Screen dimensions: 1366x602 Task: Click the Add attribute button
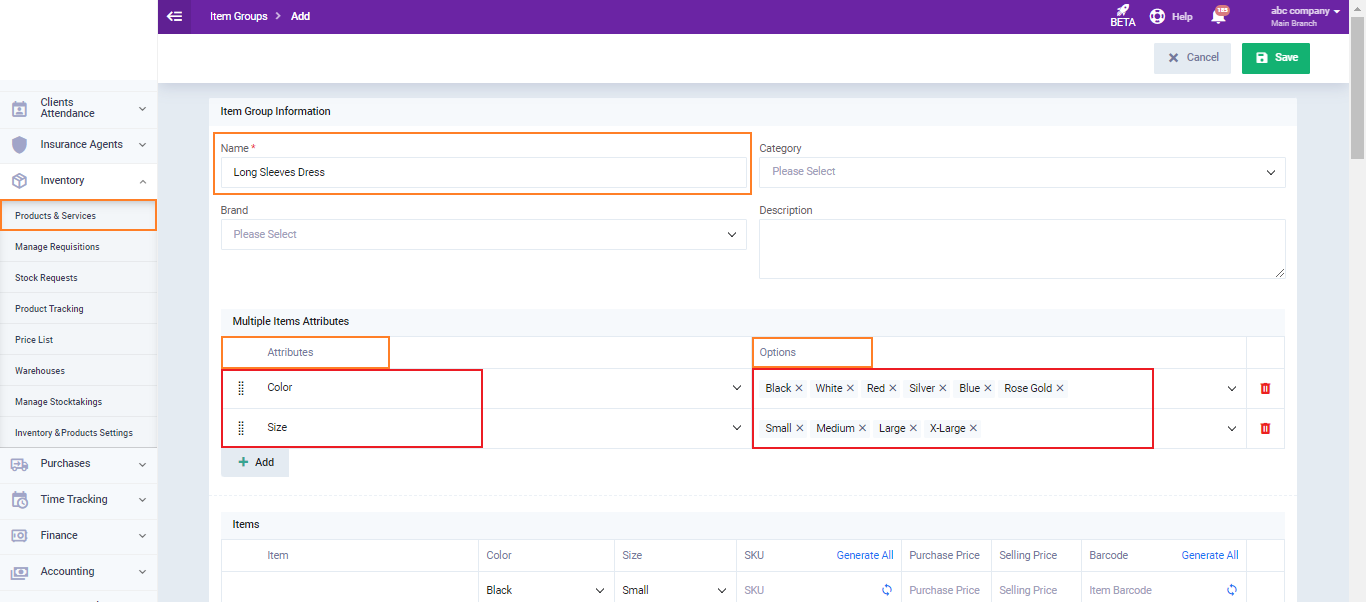pos(255,463)
